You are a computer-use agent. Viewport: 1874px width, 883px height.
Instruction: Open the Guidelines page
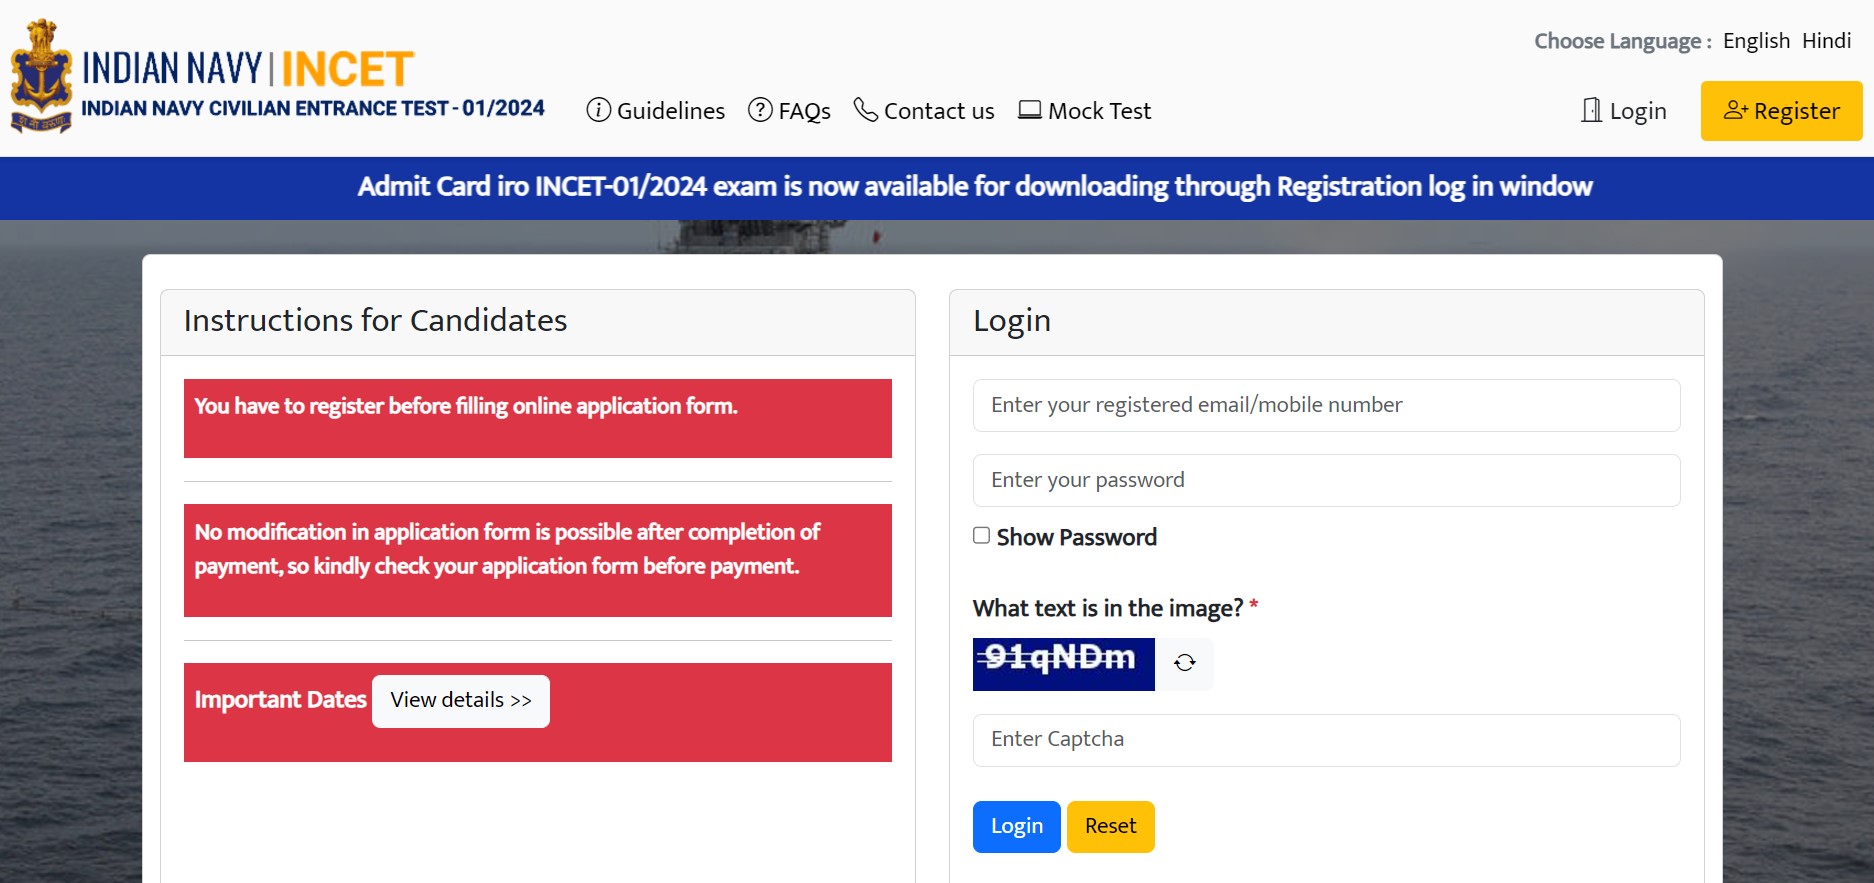tap(656, 110)
